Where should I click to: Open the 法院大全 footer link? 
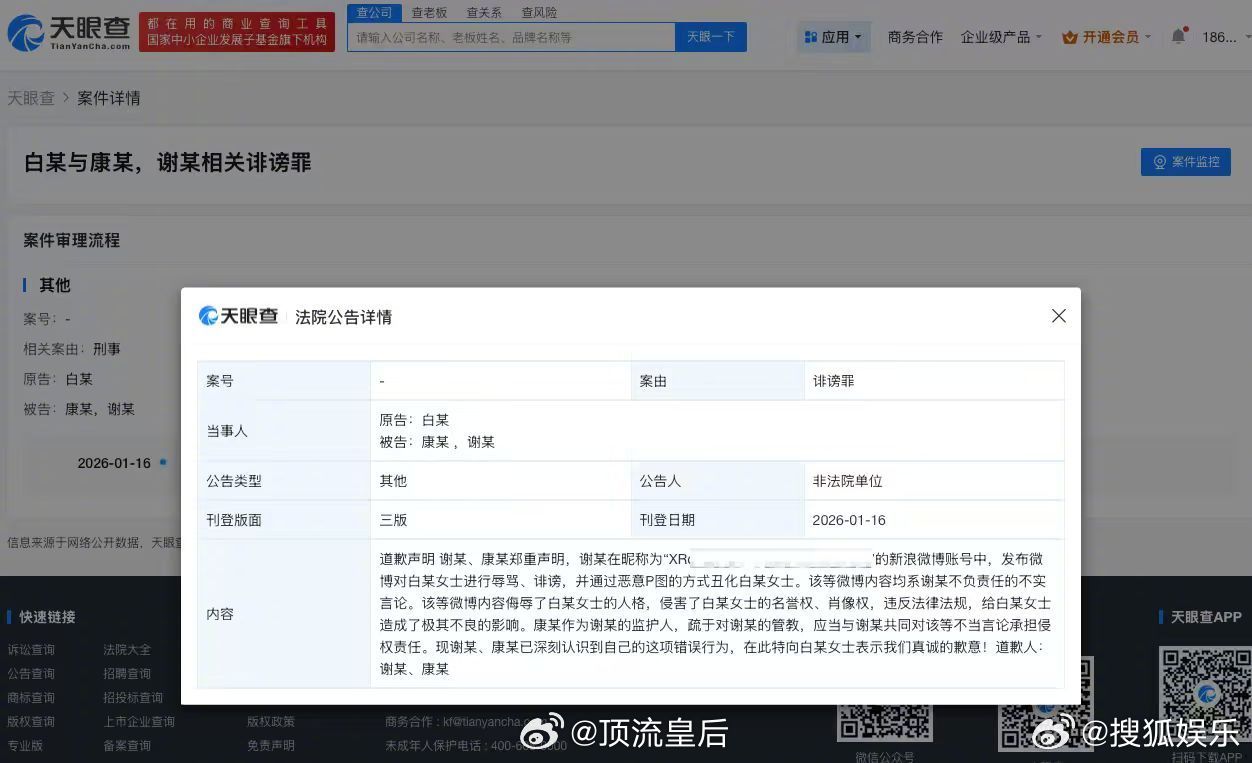tap(127, 650)
